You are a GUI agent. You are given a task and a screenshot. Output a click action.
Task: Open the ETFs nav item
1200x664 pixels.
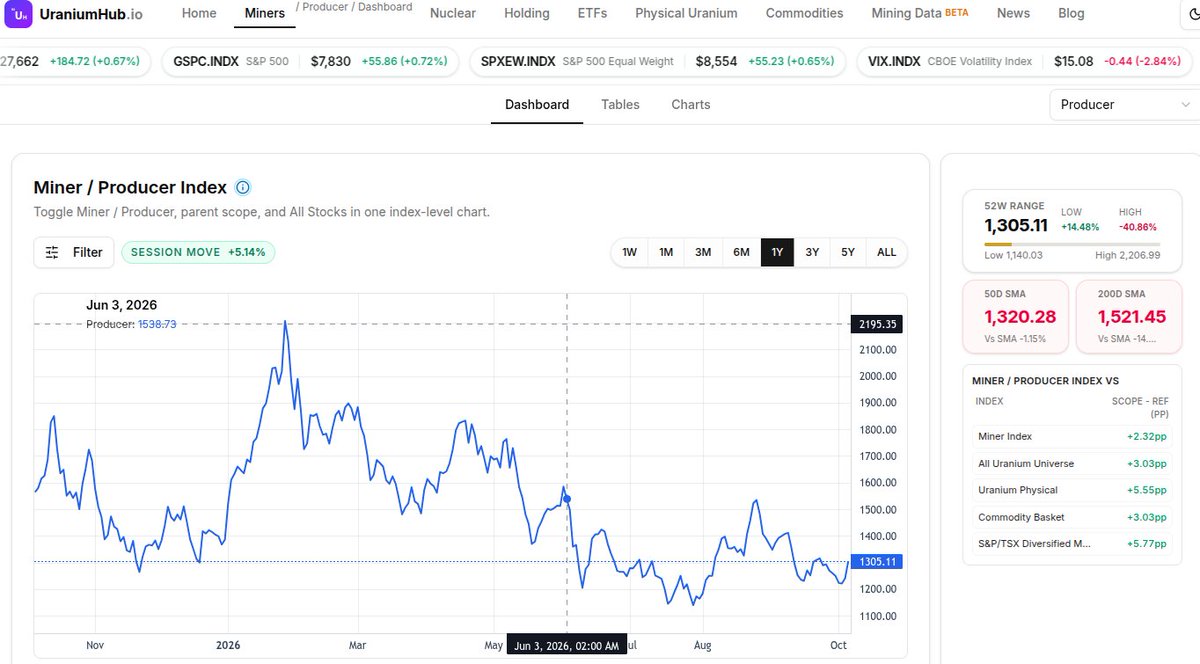(592, 13)
